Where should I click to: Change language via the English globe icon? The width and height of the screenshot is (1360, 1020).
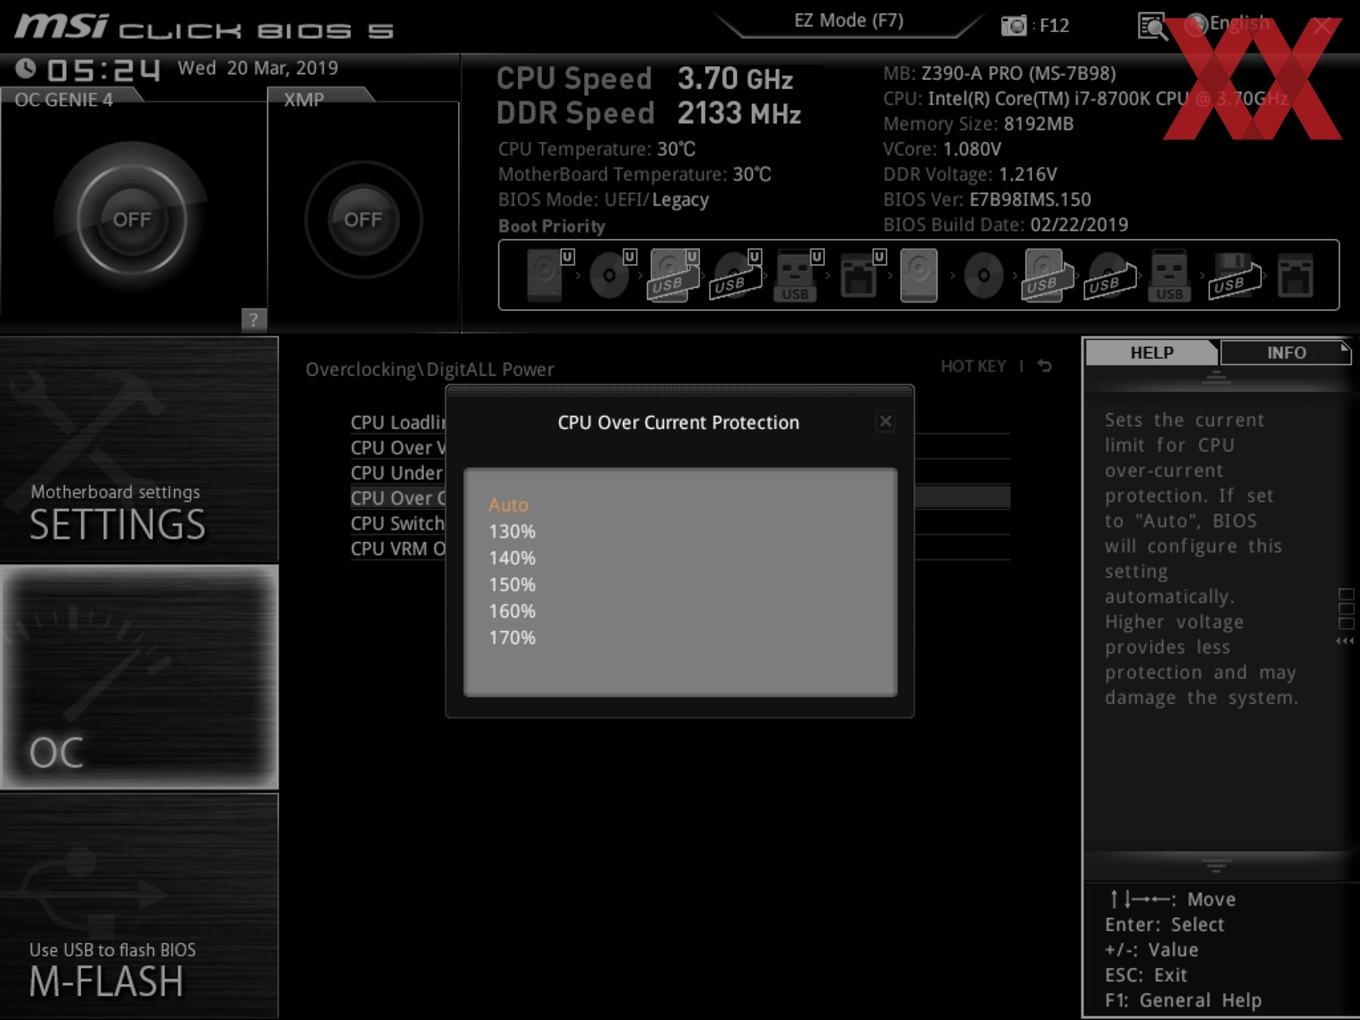click(1196, 25)
